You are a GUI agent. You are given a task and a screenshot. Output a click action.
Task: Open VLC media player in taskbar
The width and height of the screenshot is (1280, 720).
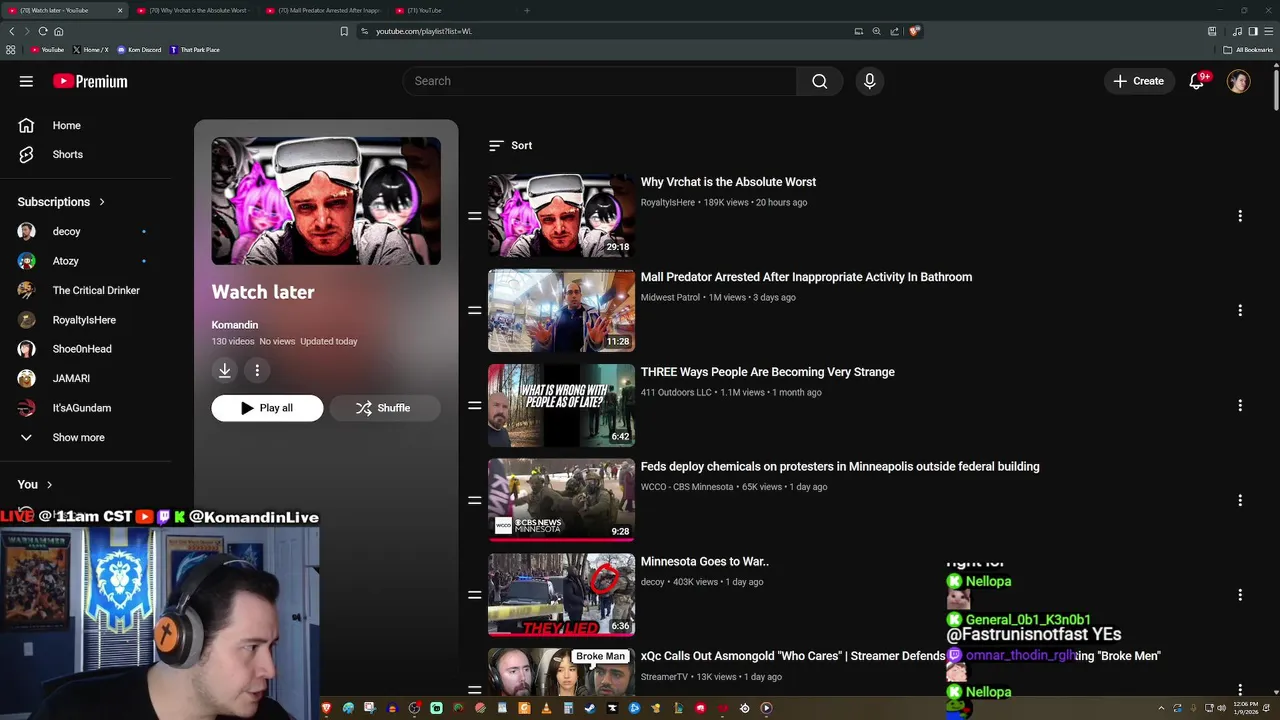coord(546,708)
